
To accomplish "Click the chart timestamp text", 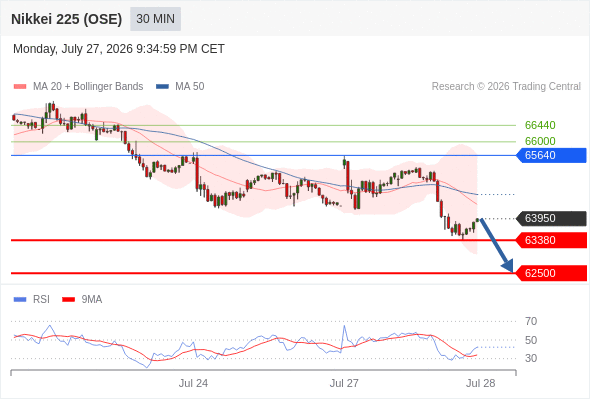I will [x=119, y=49].
